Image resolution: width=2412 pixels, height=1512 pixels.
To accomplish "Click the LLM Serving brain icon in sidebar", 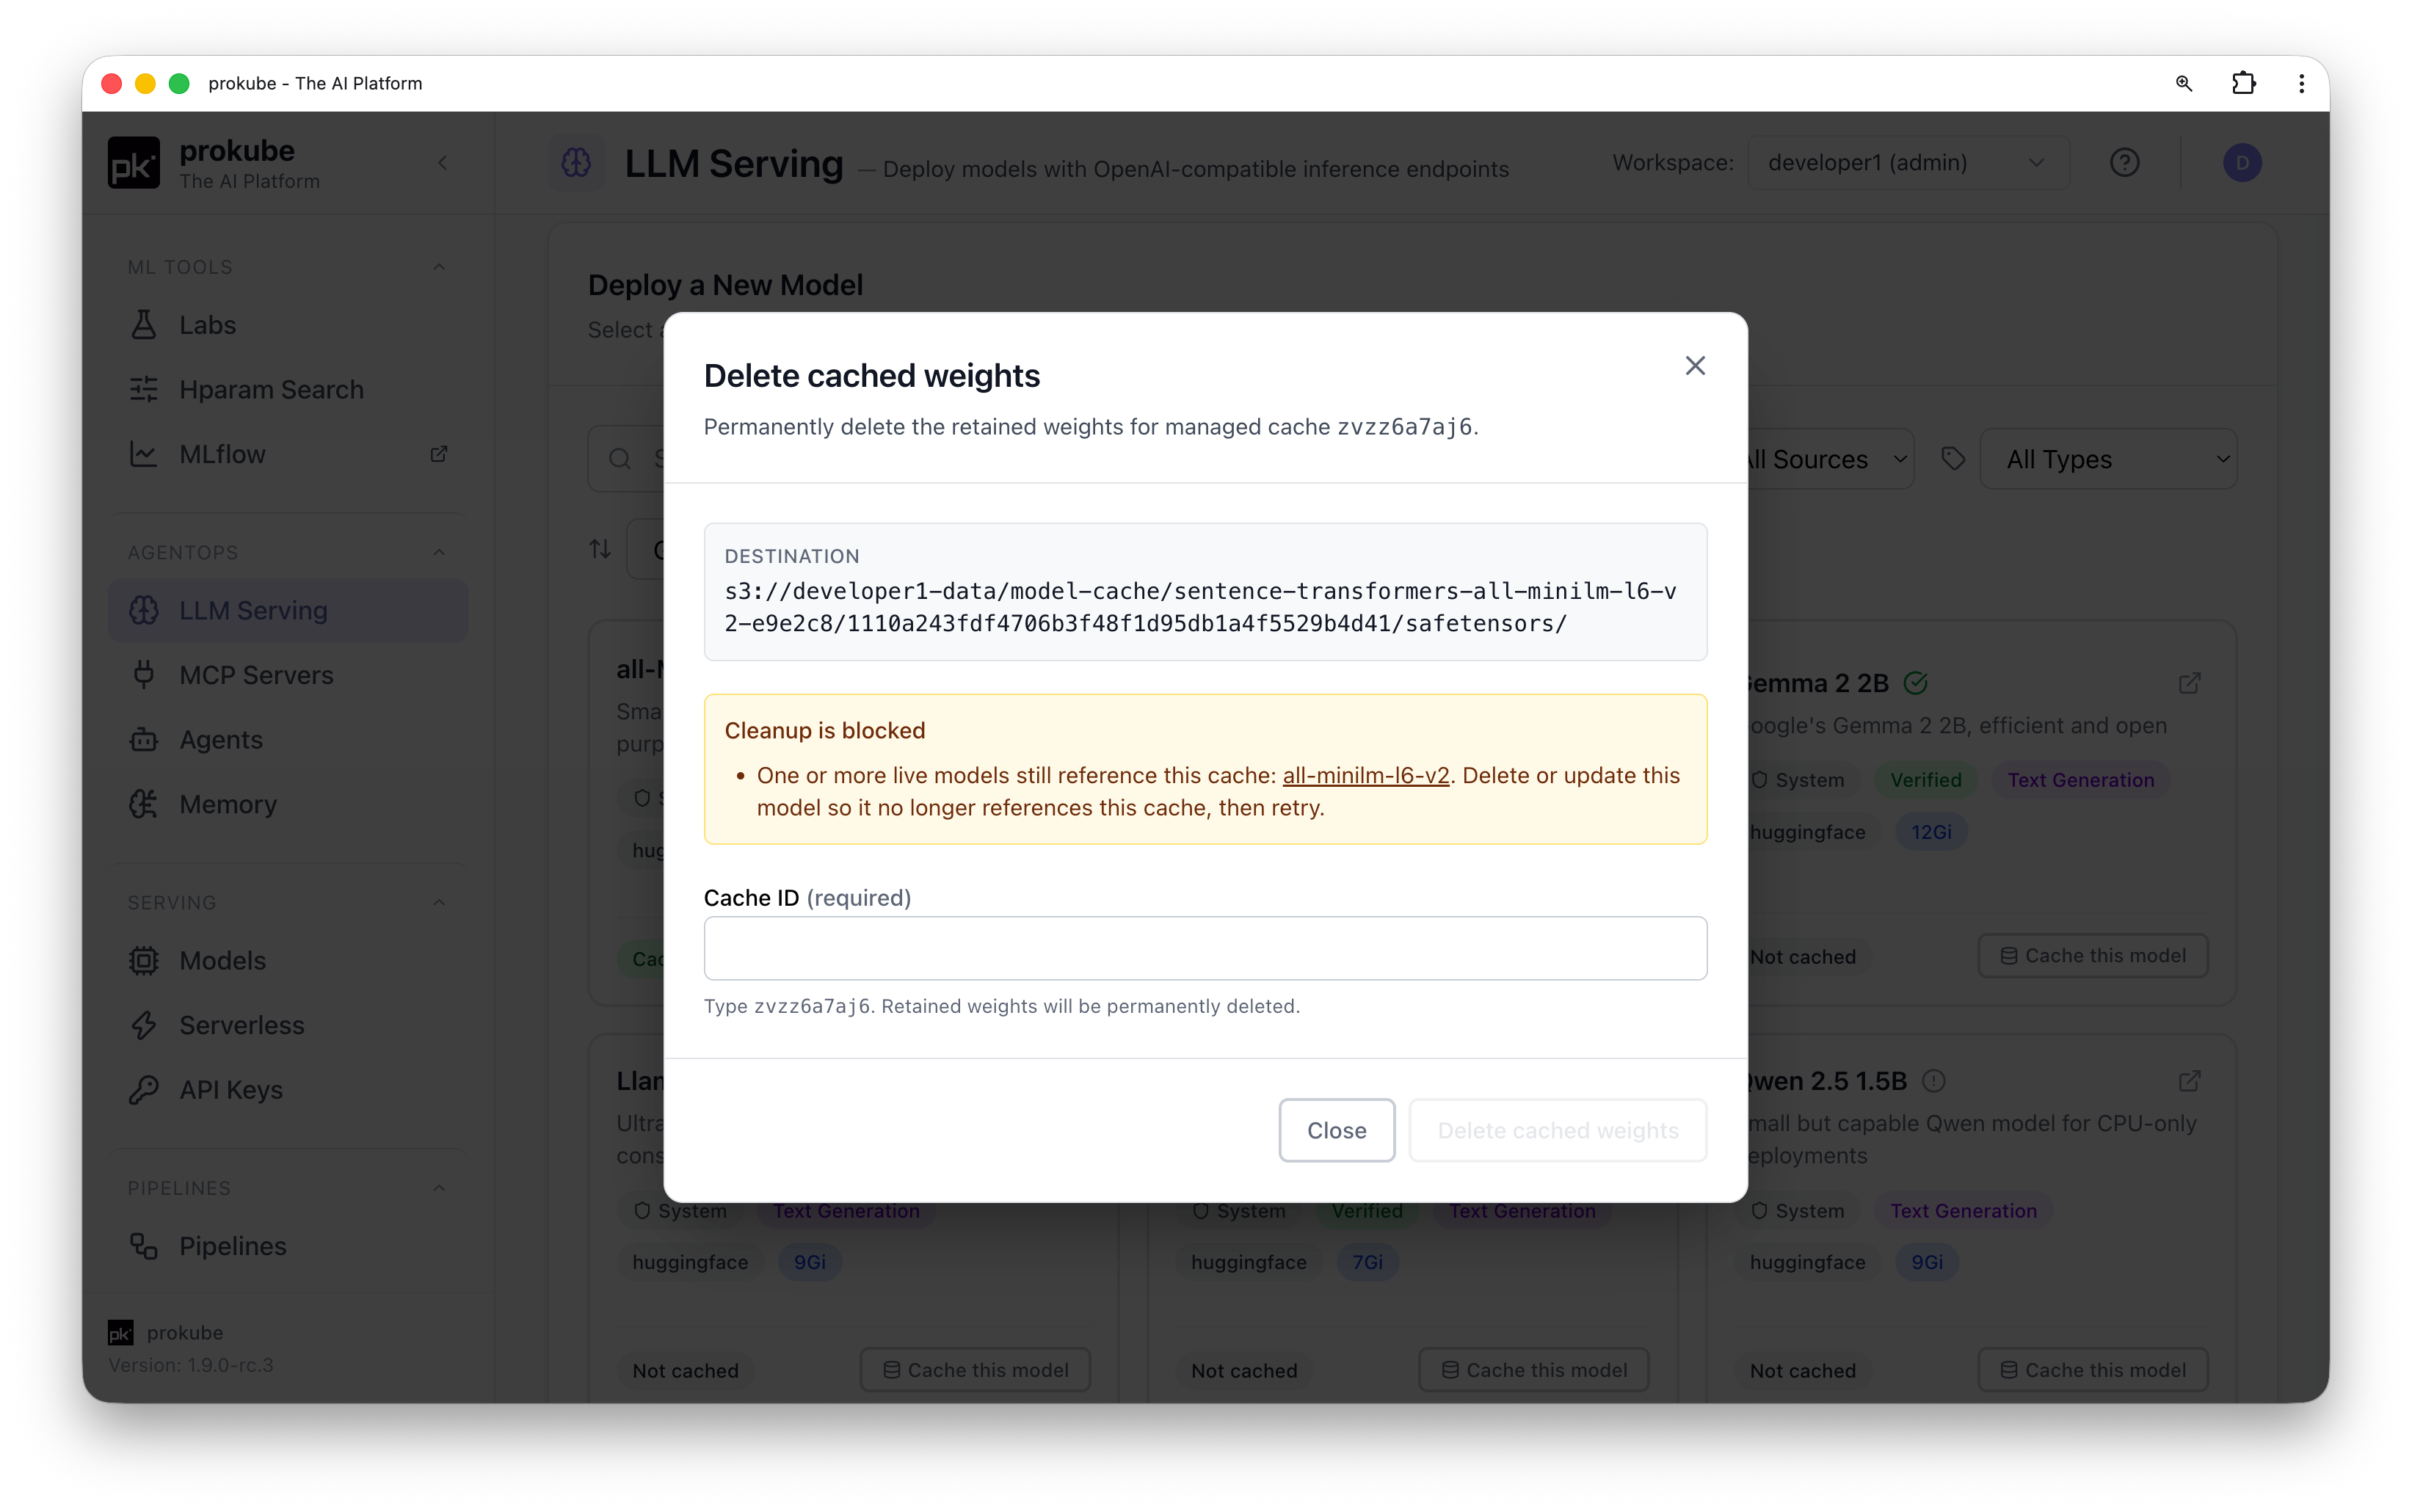I will pyautogui.click(x=144, y=610).
